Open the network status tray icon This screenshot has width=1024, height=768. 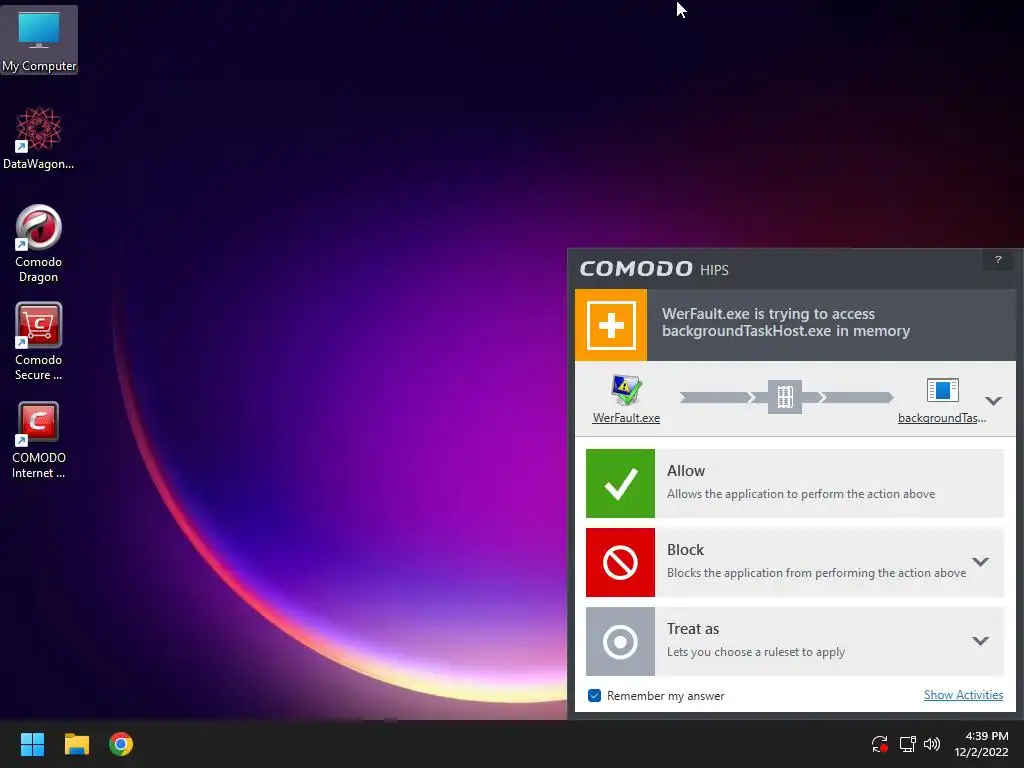click(x=907, y=744)
